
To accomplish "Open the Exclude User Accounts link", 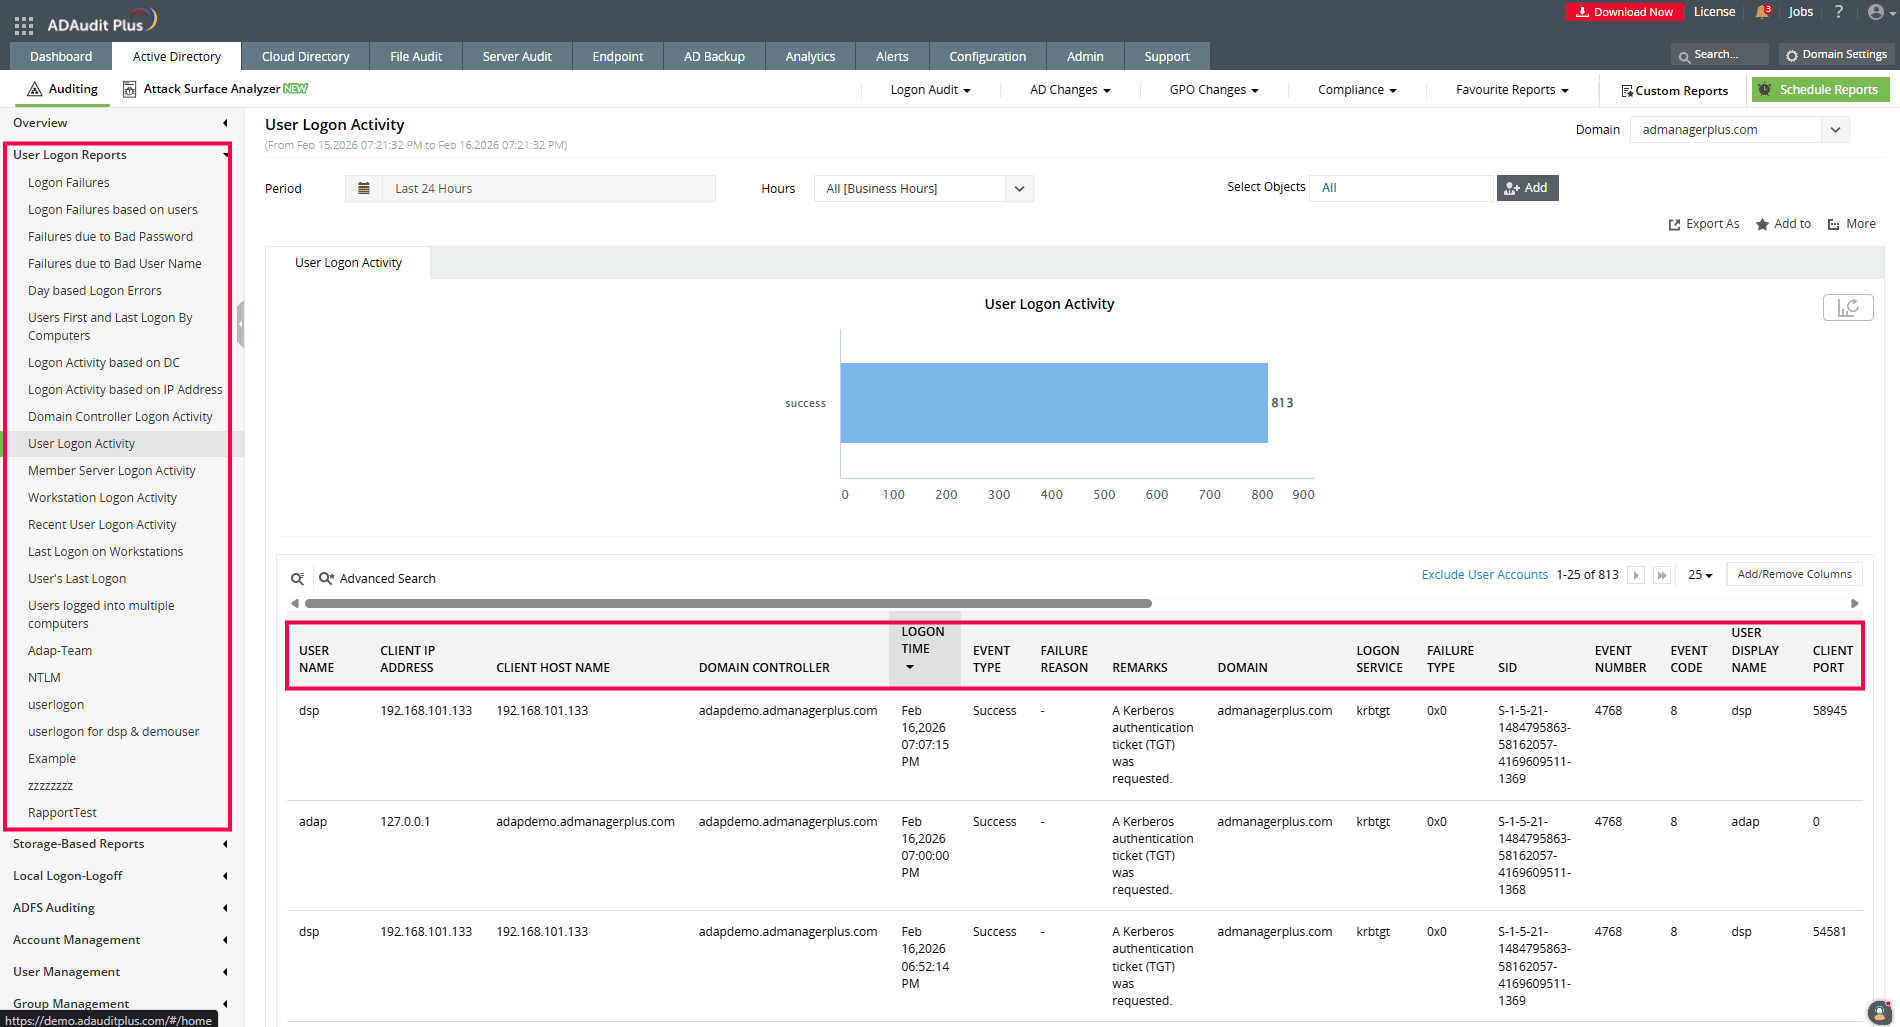I will point(1484,574).
